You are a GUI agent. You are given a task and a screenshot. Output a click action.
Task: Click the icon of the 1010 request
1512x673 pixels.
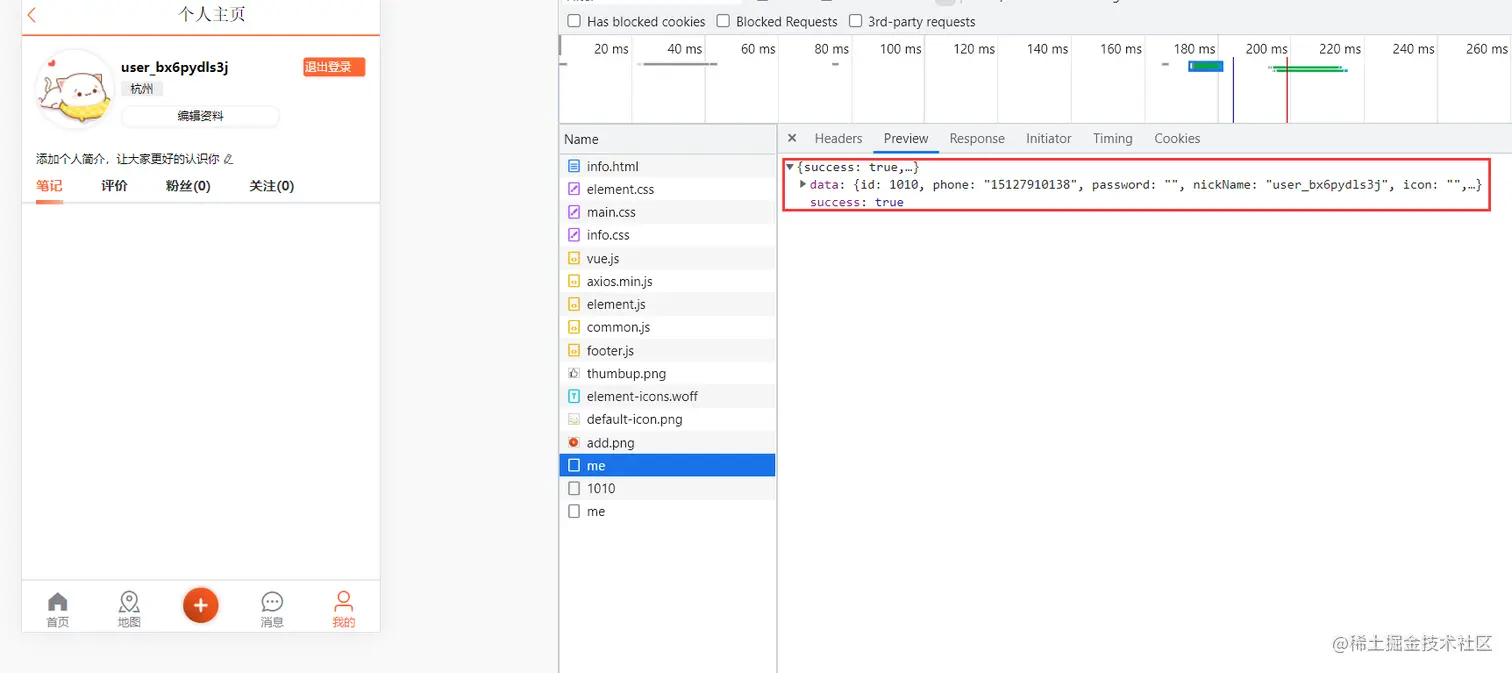point(574,488)
